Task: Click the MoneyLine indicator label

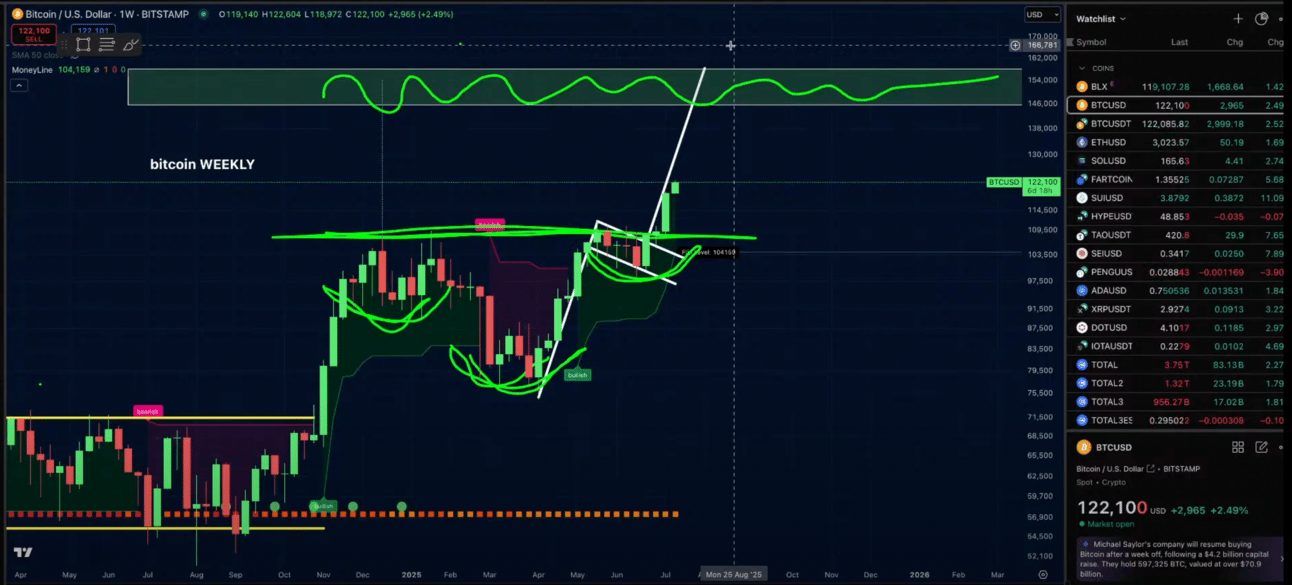Action: click(x=34, y=70)
